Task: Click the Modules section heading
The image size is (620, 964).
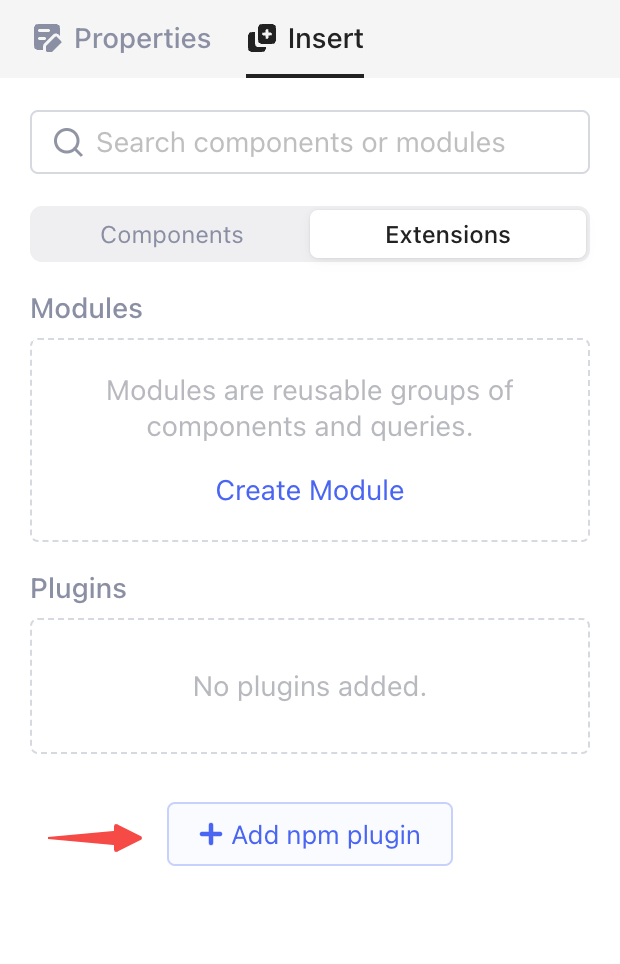Action: [87, 307]
